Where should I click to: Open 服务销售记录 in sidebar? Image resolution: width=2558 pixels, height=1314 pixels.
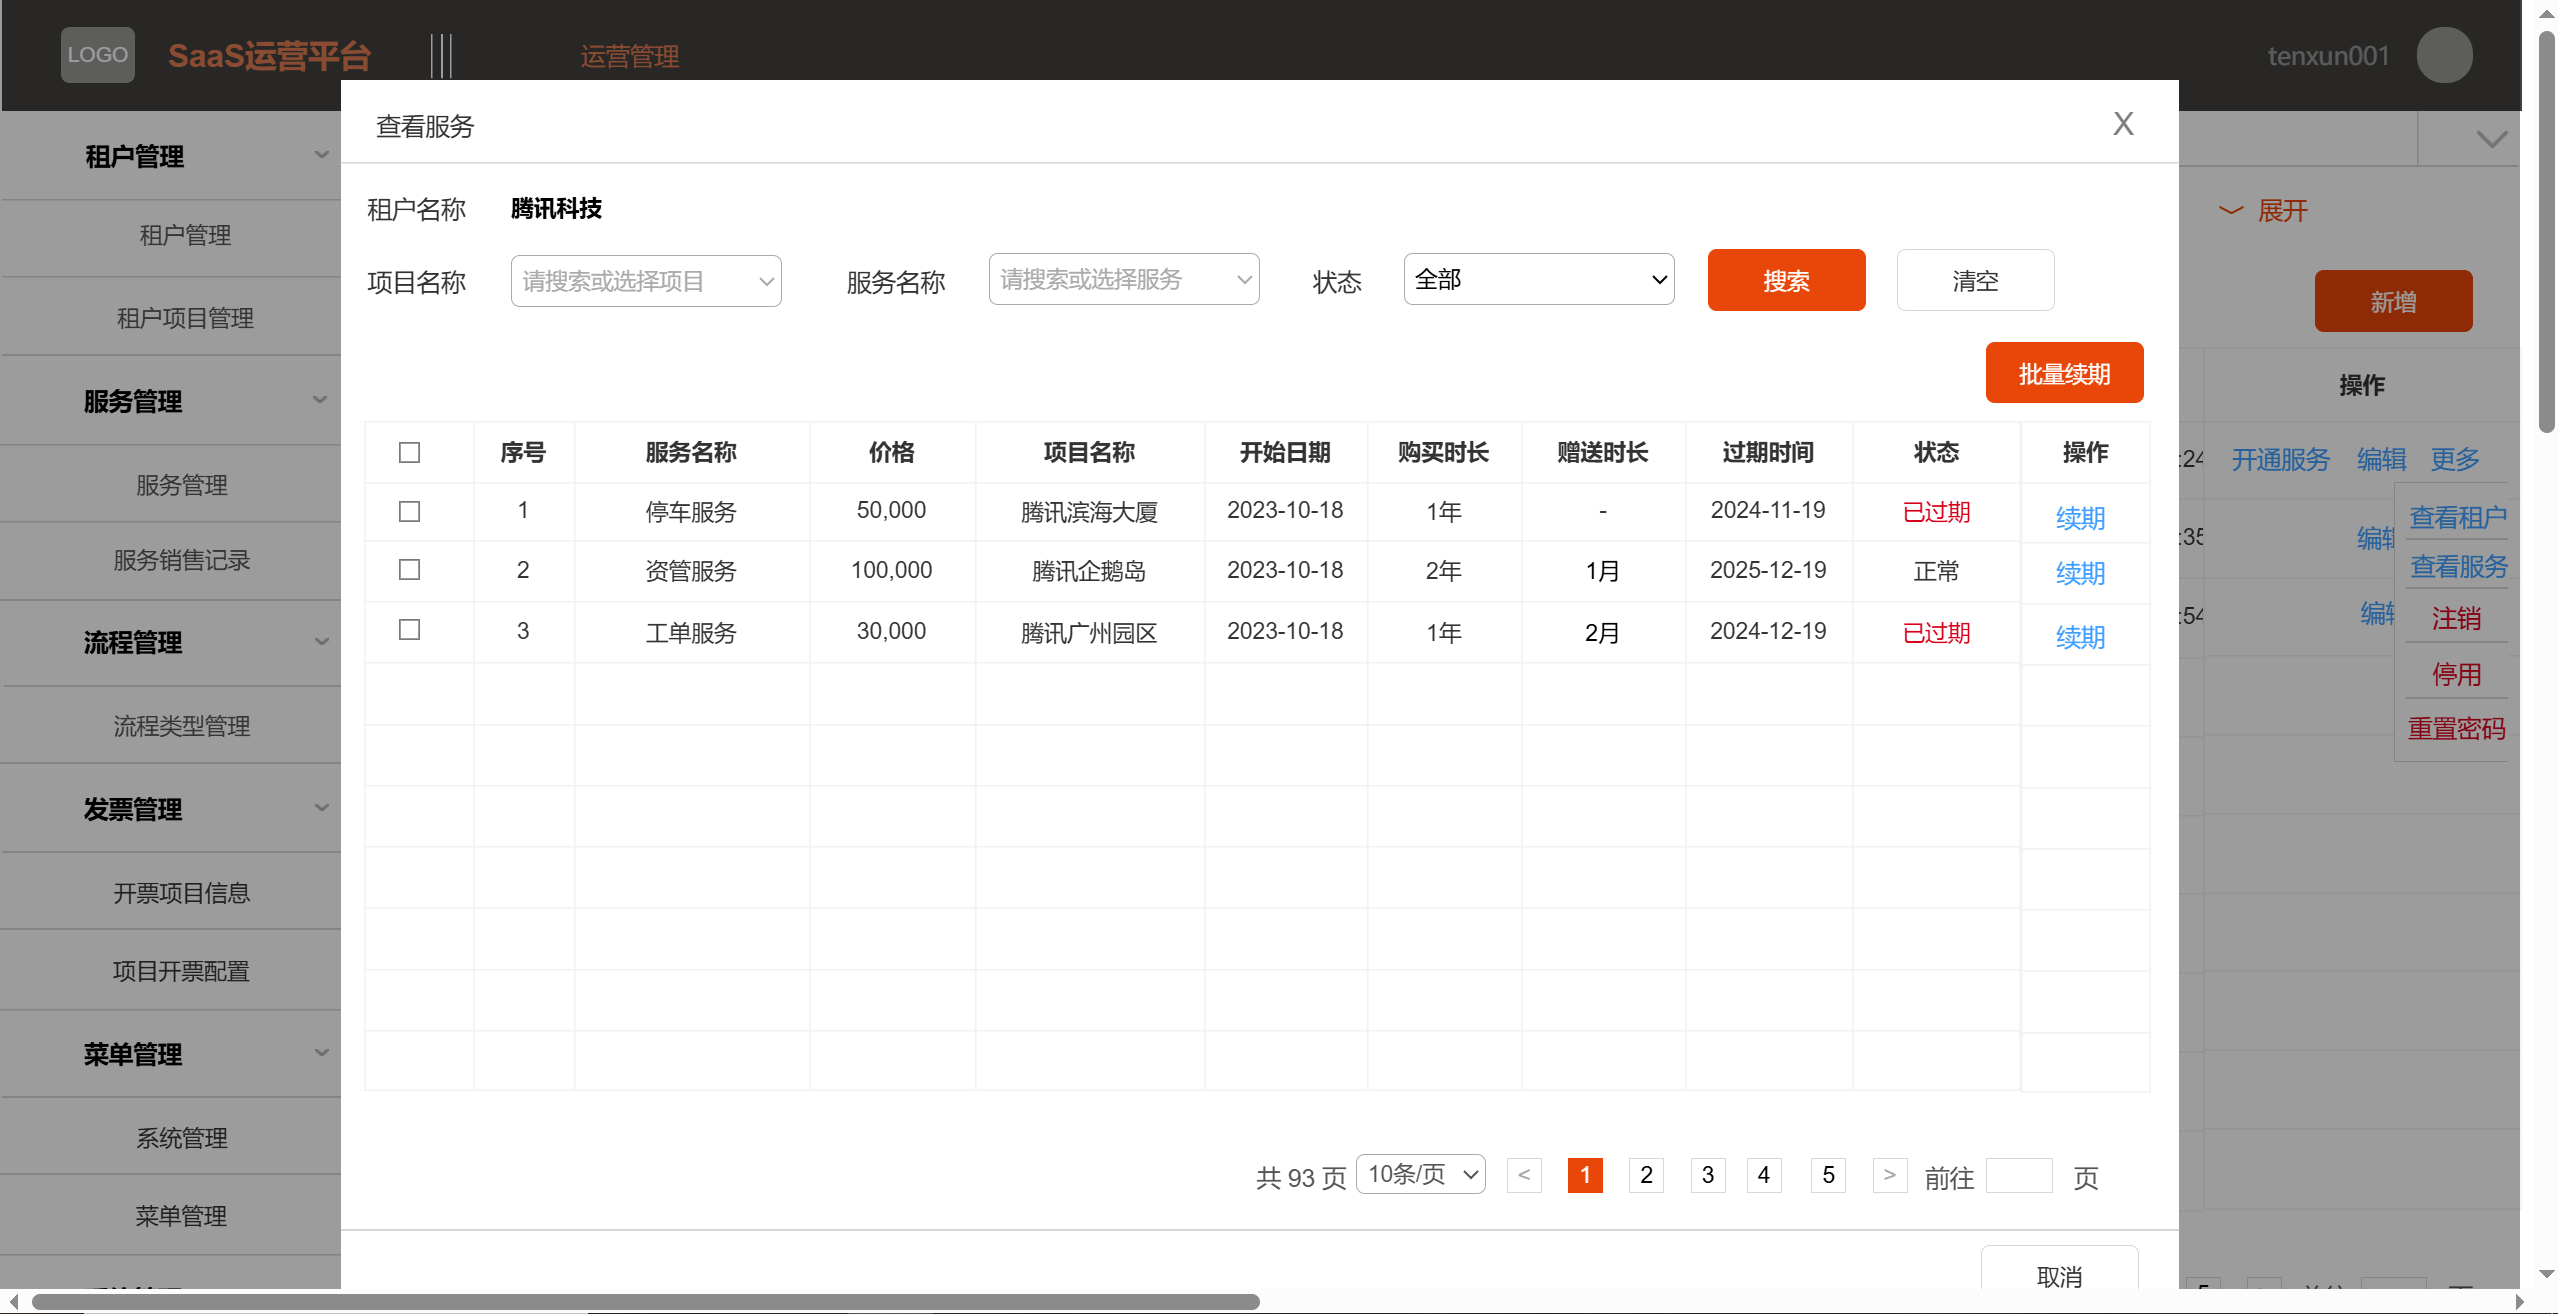pyautogui.click(x=181, y=561)
